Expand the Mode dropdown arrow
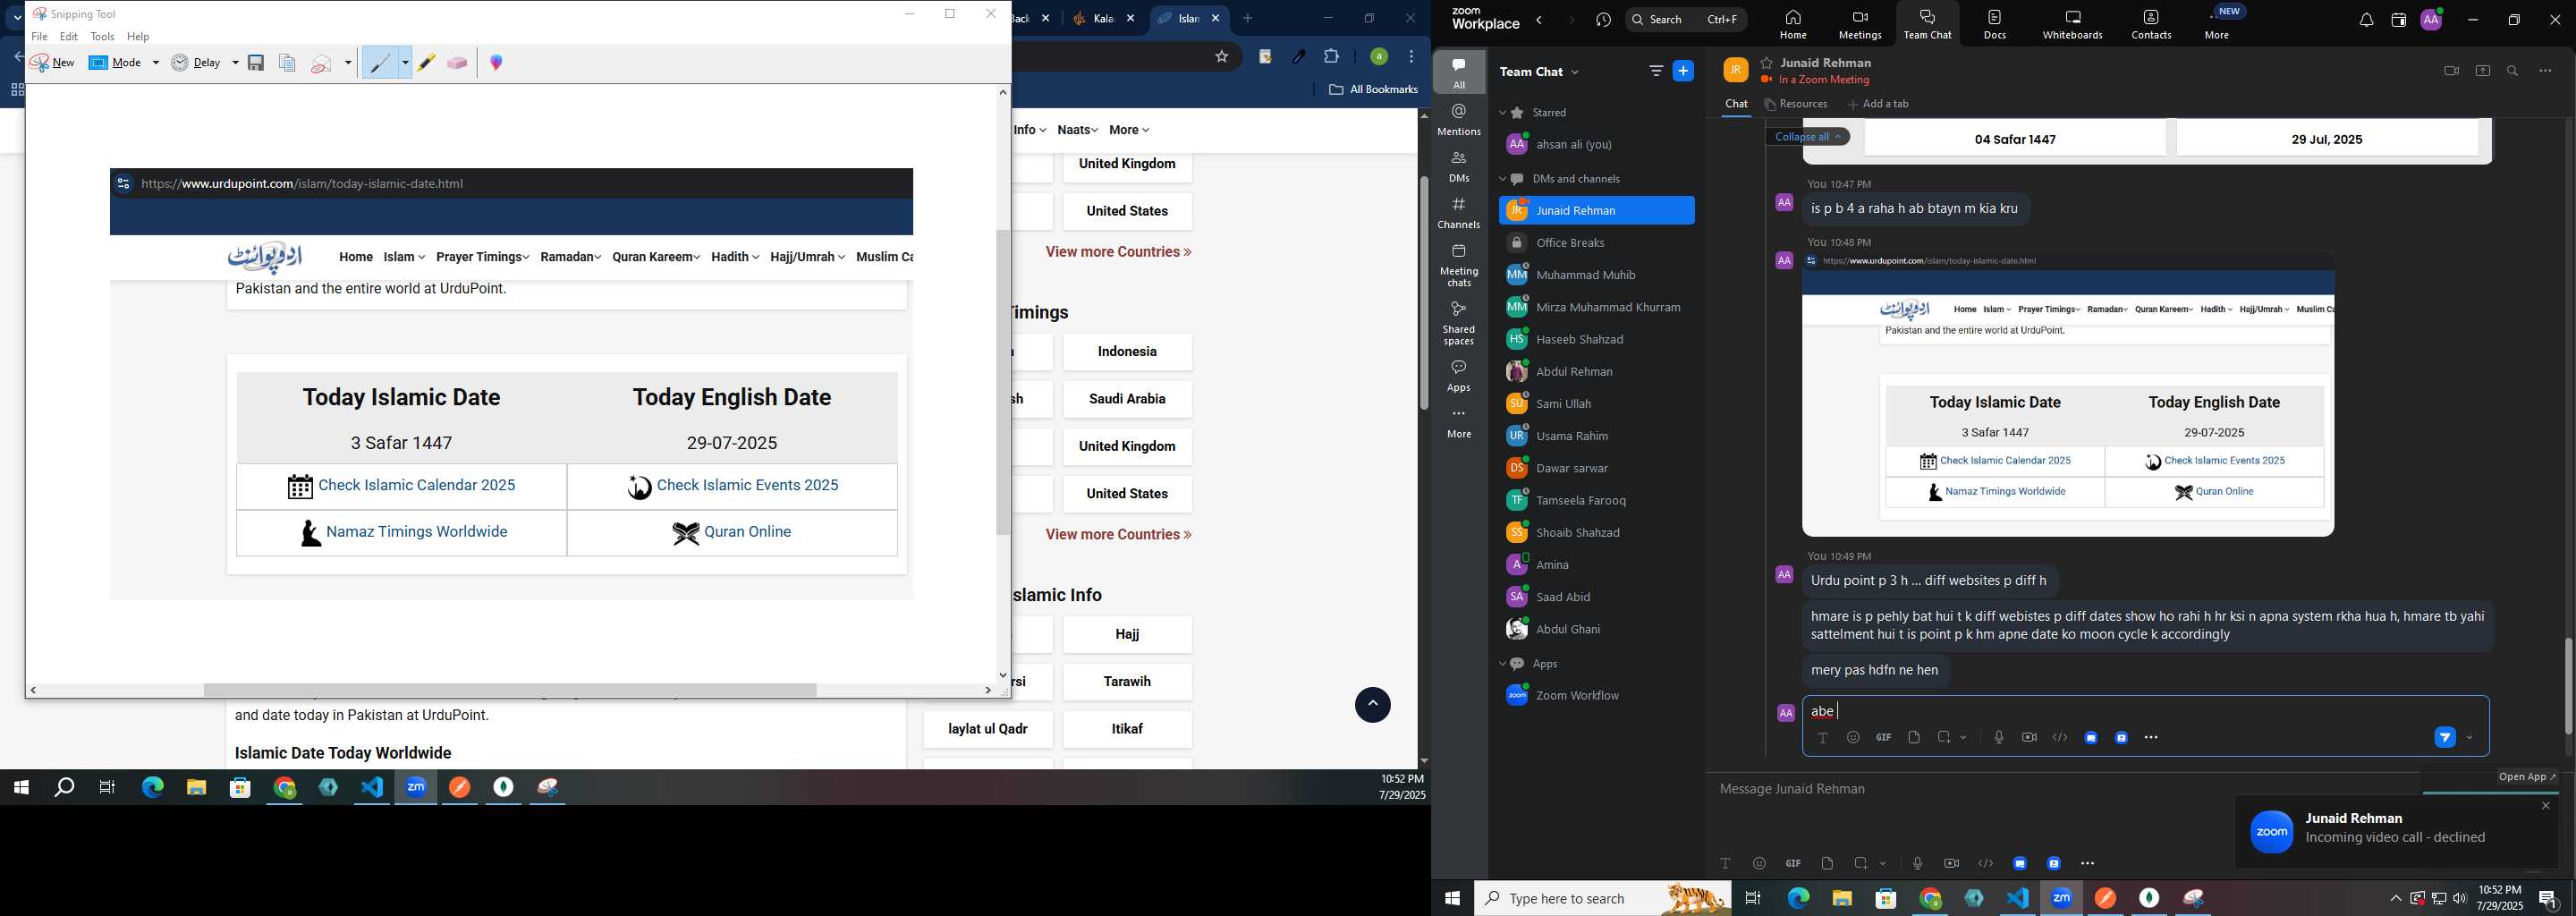The image size is (2576, 916). [x=156, y=63]
